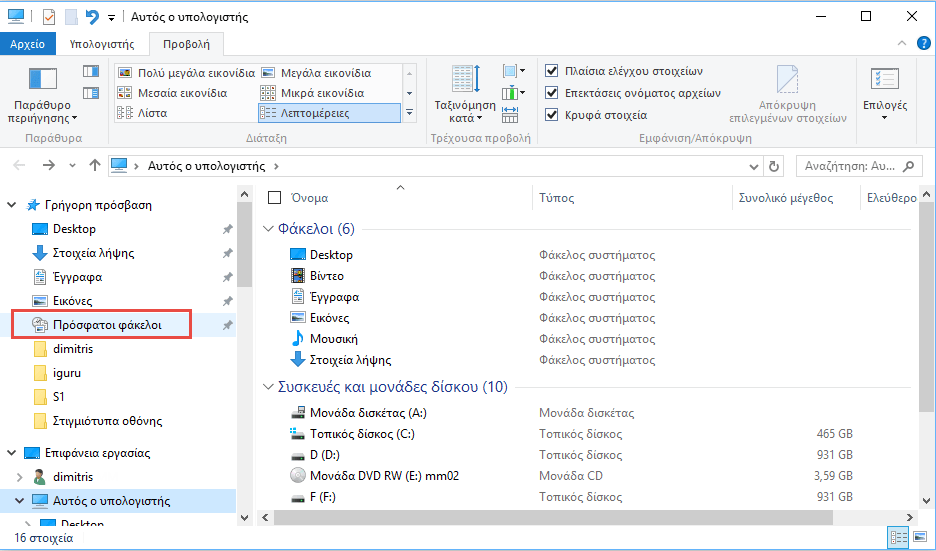
Task: Switch to Λεπτομέρειες layout
Action: (329, 113)
